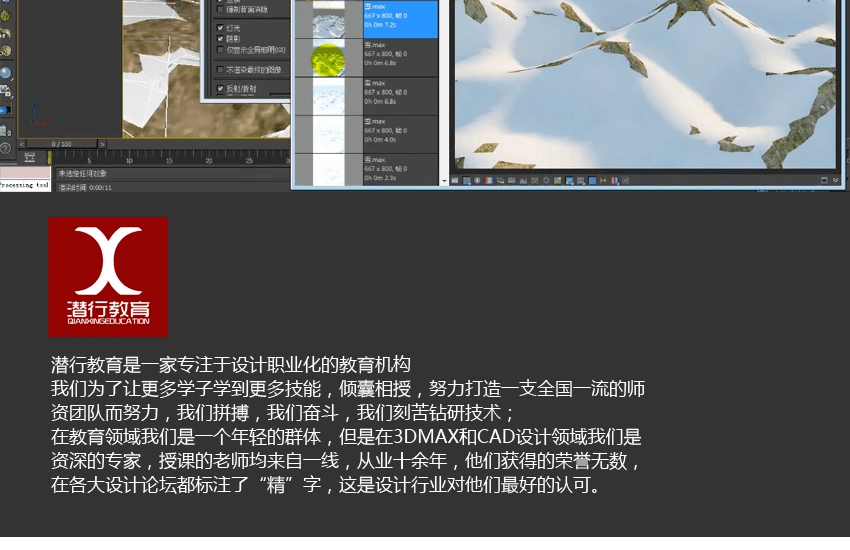This screenshot has width=850, height=550.
Task: Click the line 潜行教育是一家专注于设计职业化的教育机构
Action: click(231, 364)
